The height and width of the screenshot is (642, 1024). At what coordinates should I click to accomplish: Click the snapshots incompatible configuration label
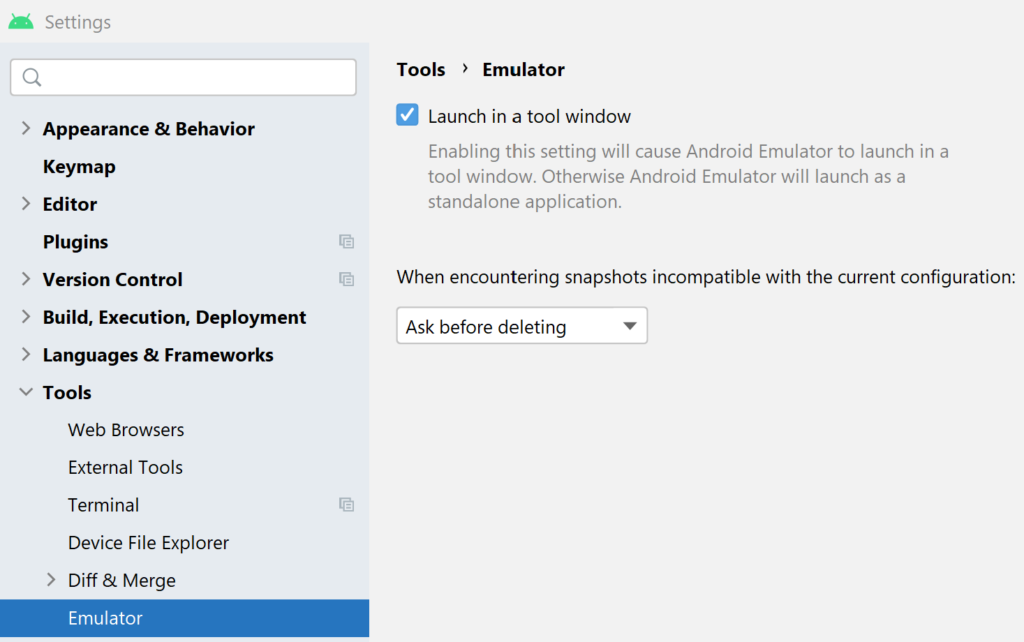706,277
